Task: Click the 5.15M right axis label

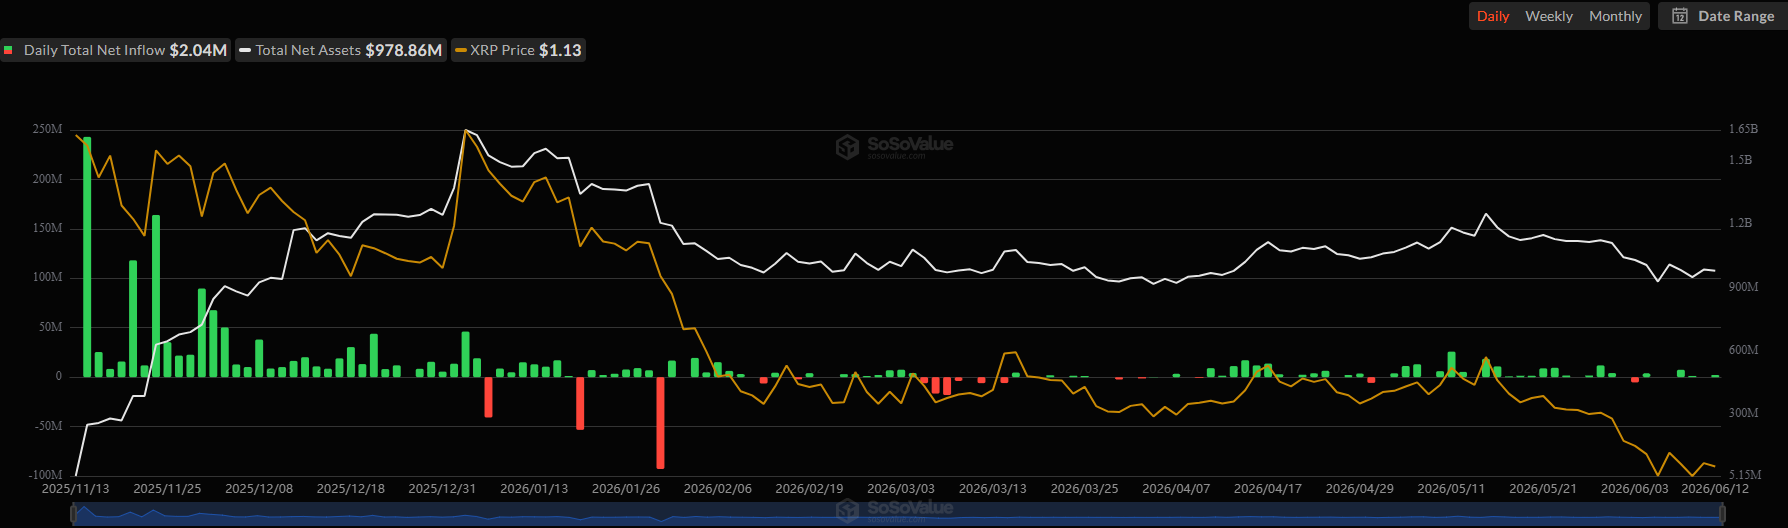Action: pos(1745,475)
